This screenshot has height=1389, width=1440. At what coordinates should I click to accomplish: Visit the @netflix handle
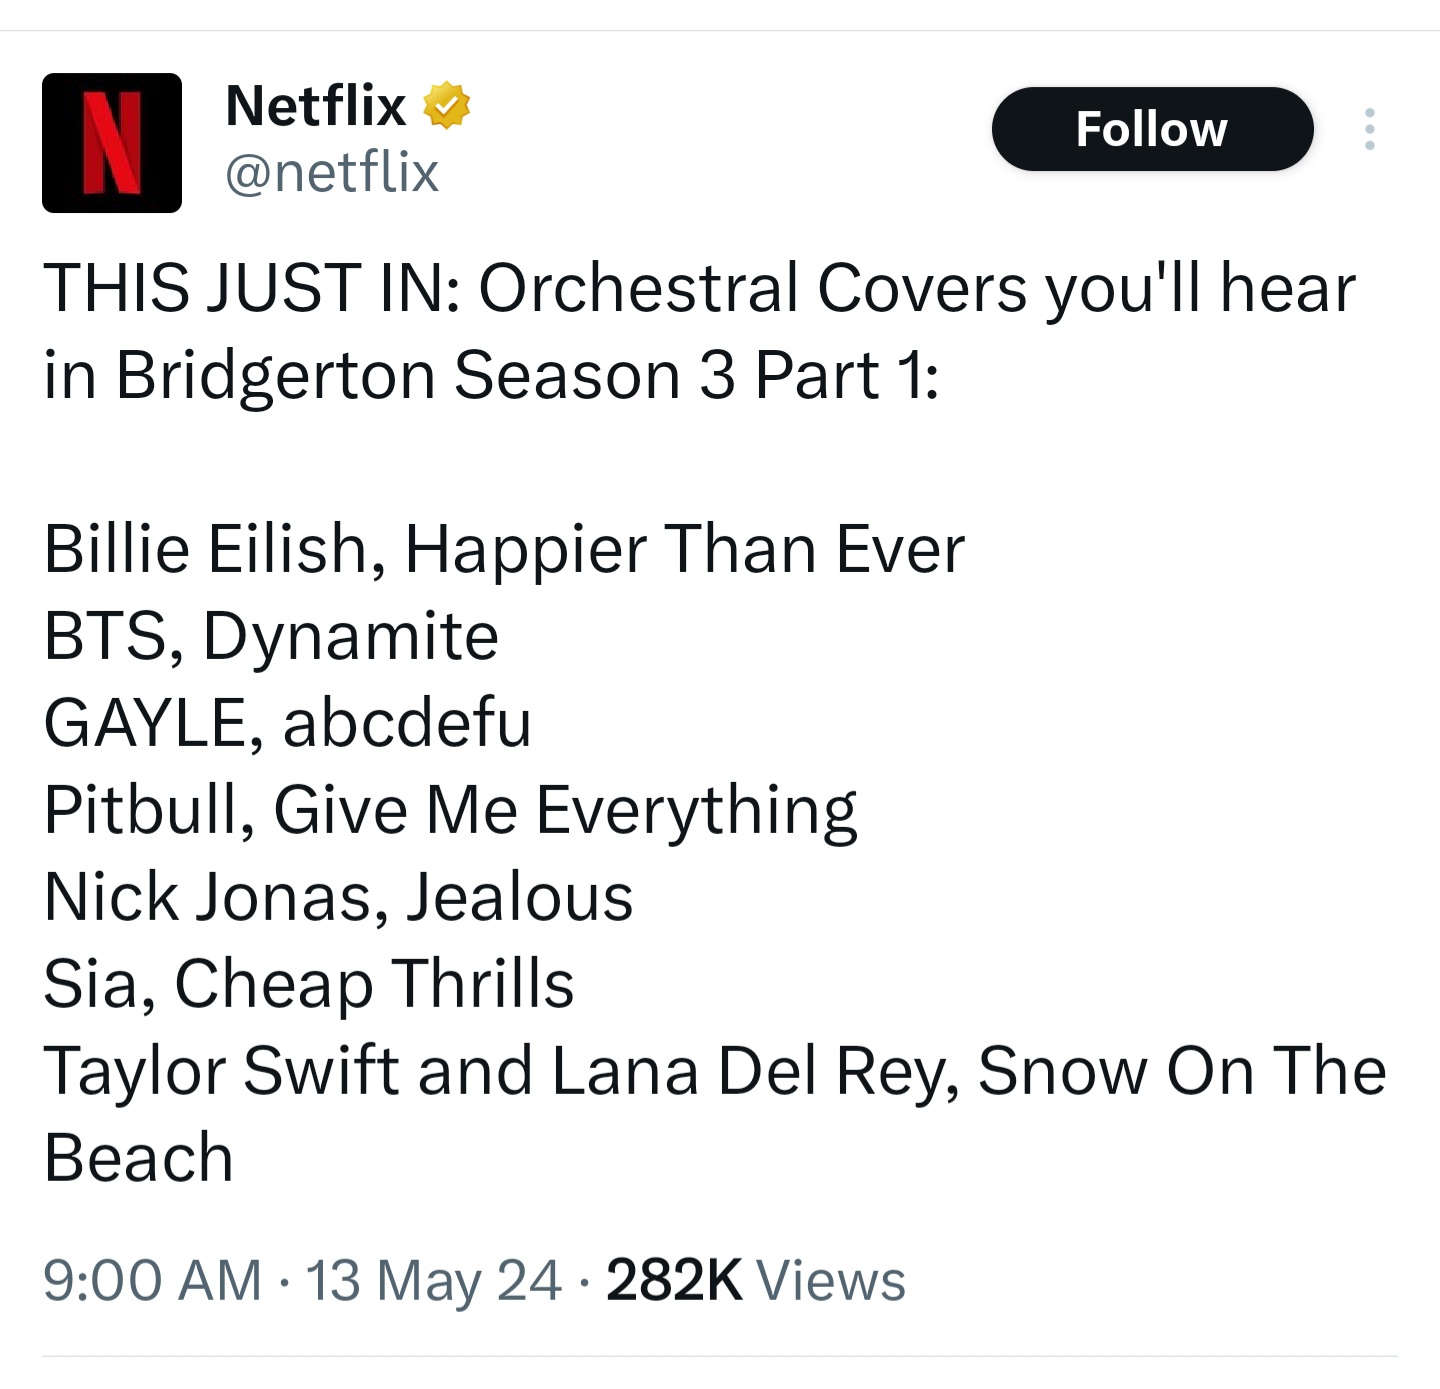pyautogui.click(x=332, y=172)
